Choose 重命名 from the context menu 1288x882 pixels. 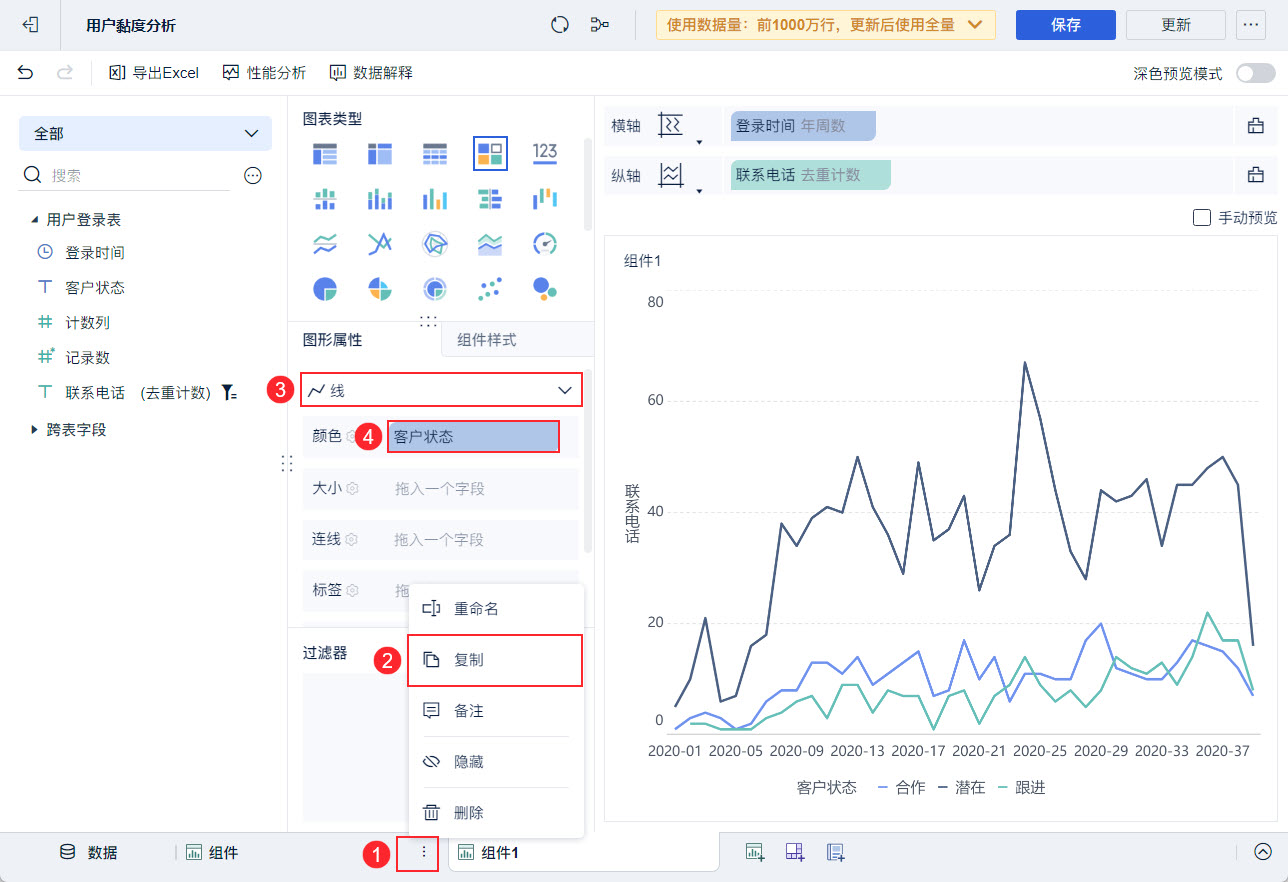coord(495,609)
